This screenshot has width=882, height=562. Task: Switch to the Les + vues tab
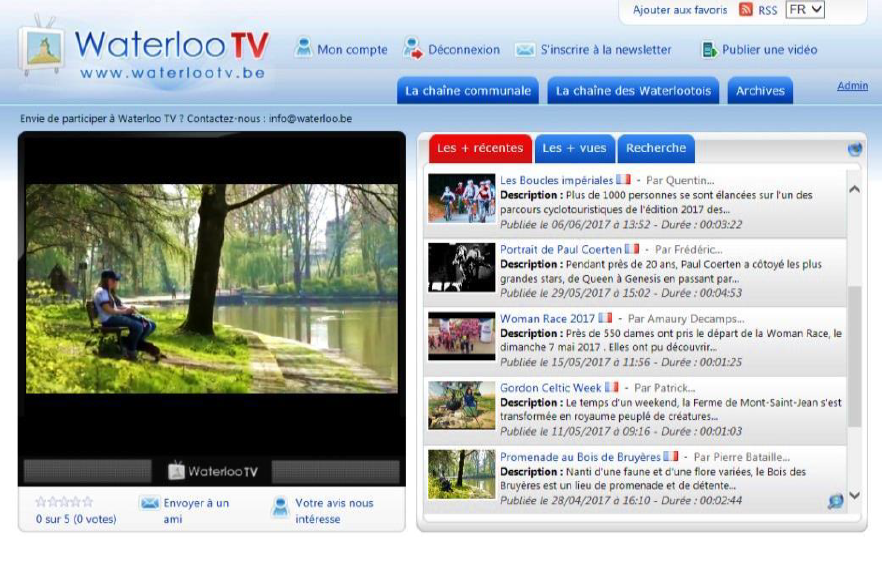point(574,148)
